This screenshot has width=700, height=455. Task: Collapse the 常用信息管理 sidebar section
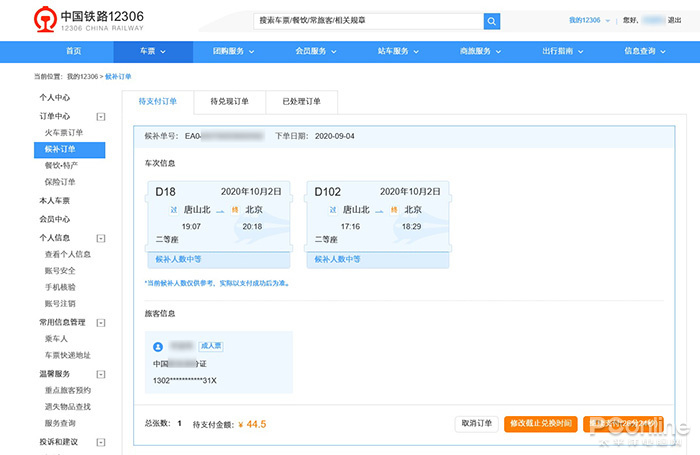(x=100, y=323)
